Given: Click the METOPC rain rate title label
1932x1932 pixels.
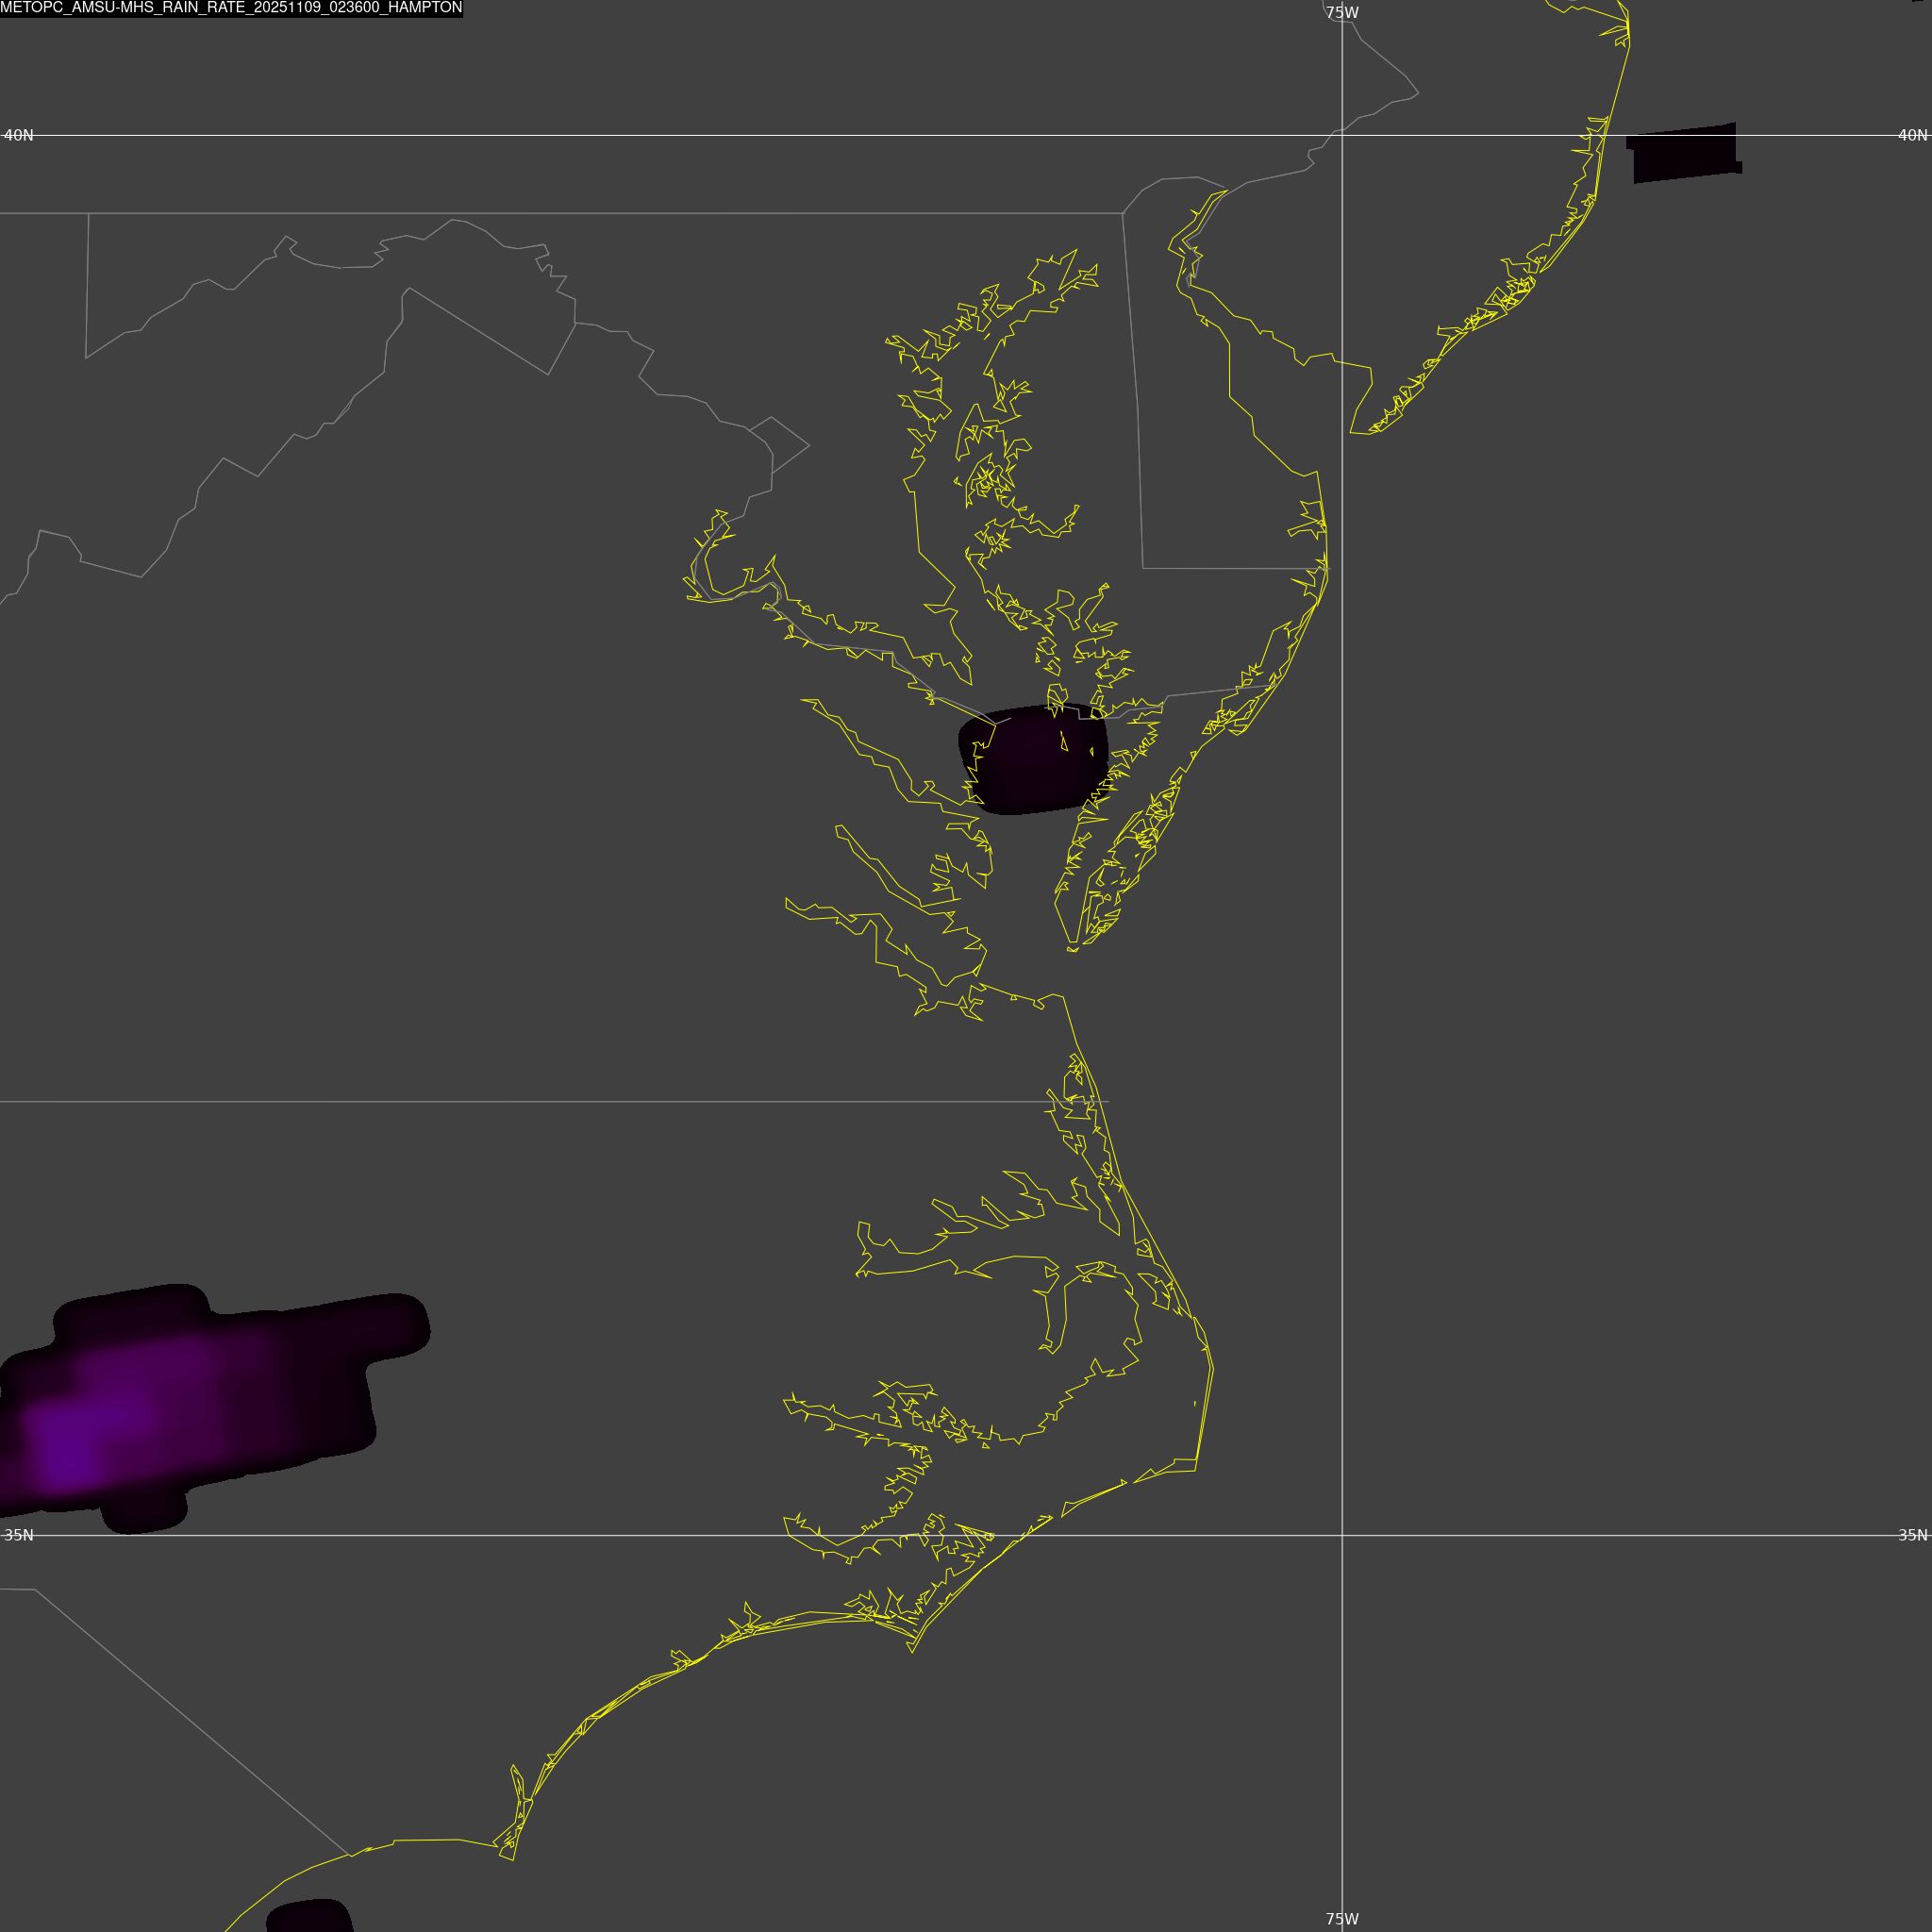Looking at the screenshot, I should click(x=231, y=8).
